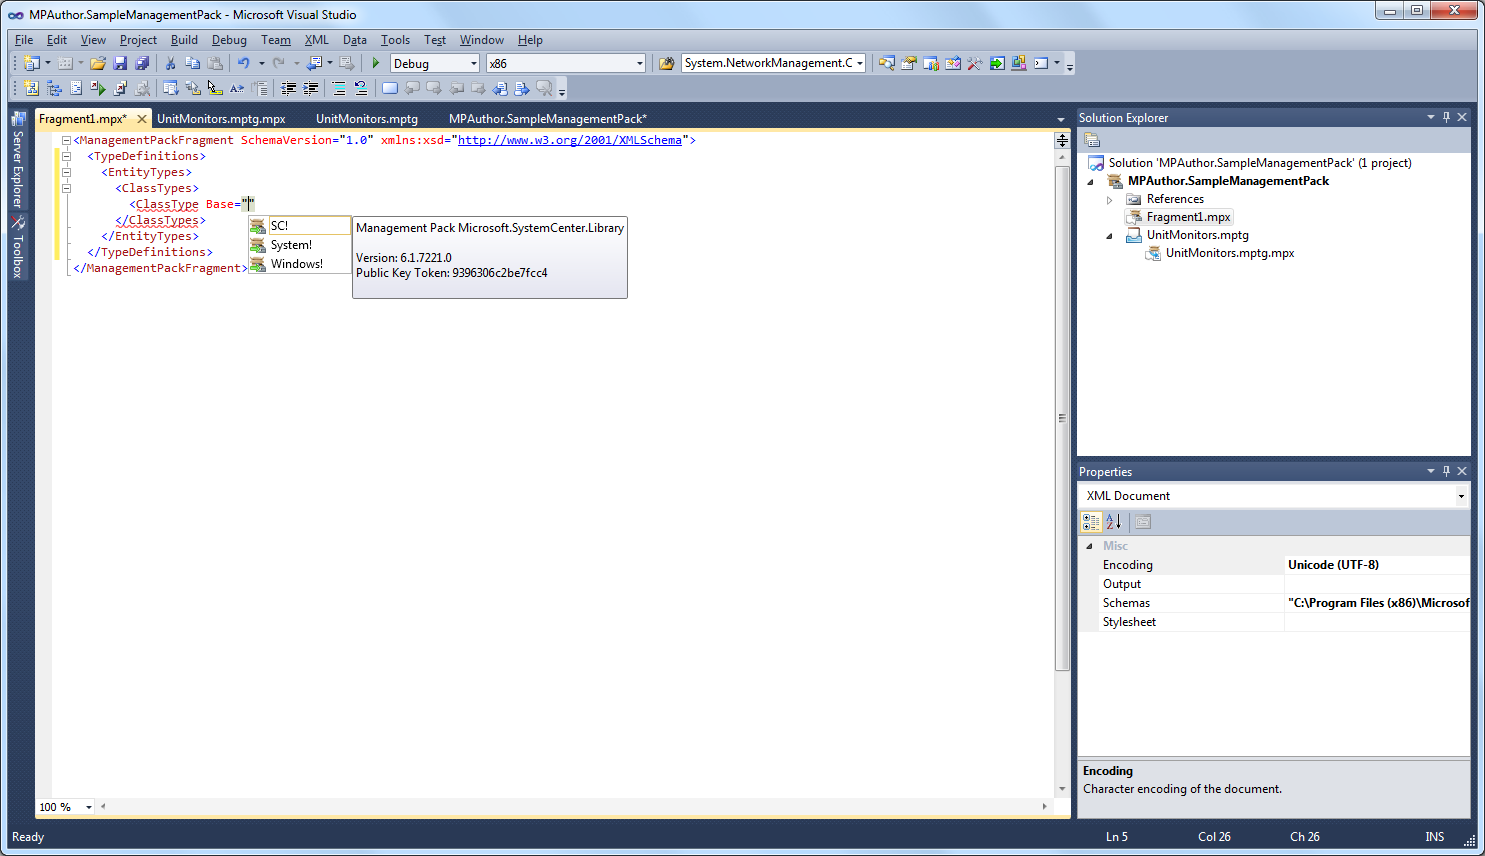The height and width of the screenshot is (856, 1485).
Task: Click the Encoding property value field
Action: pos(1377,565)
